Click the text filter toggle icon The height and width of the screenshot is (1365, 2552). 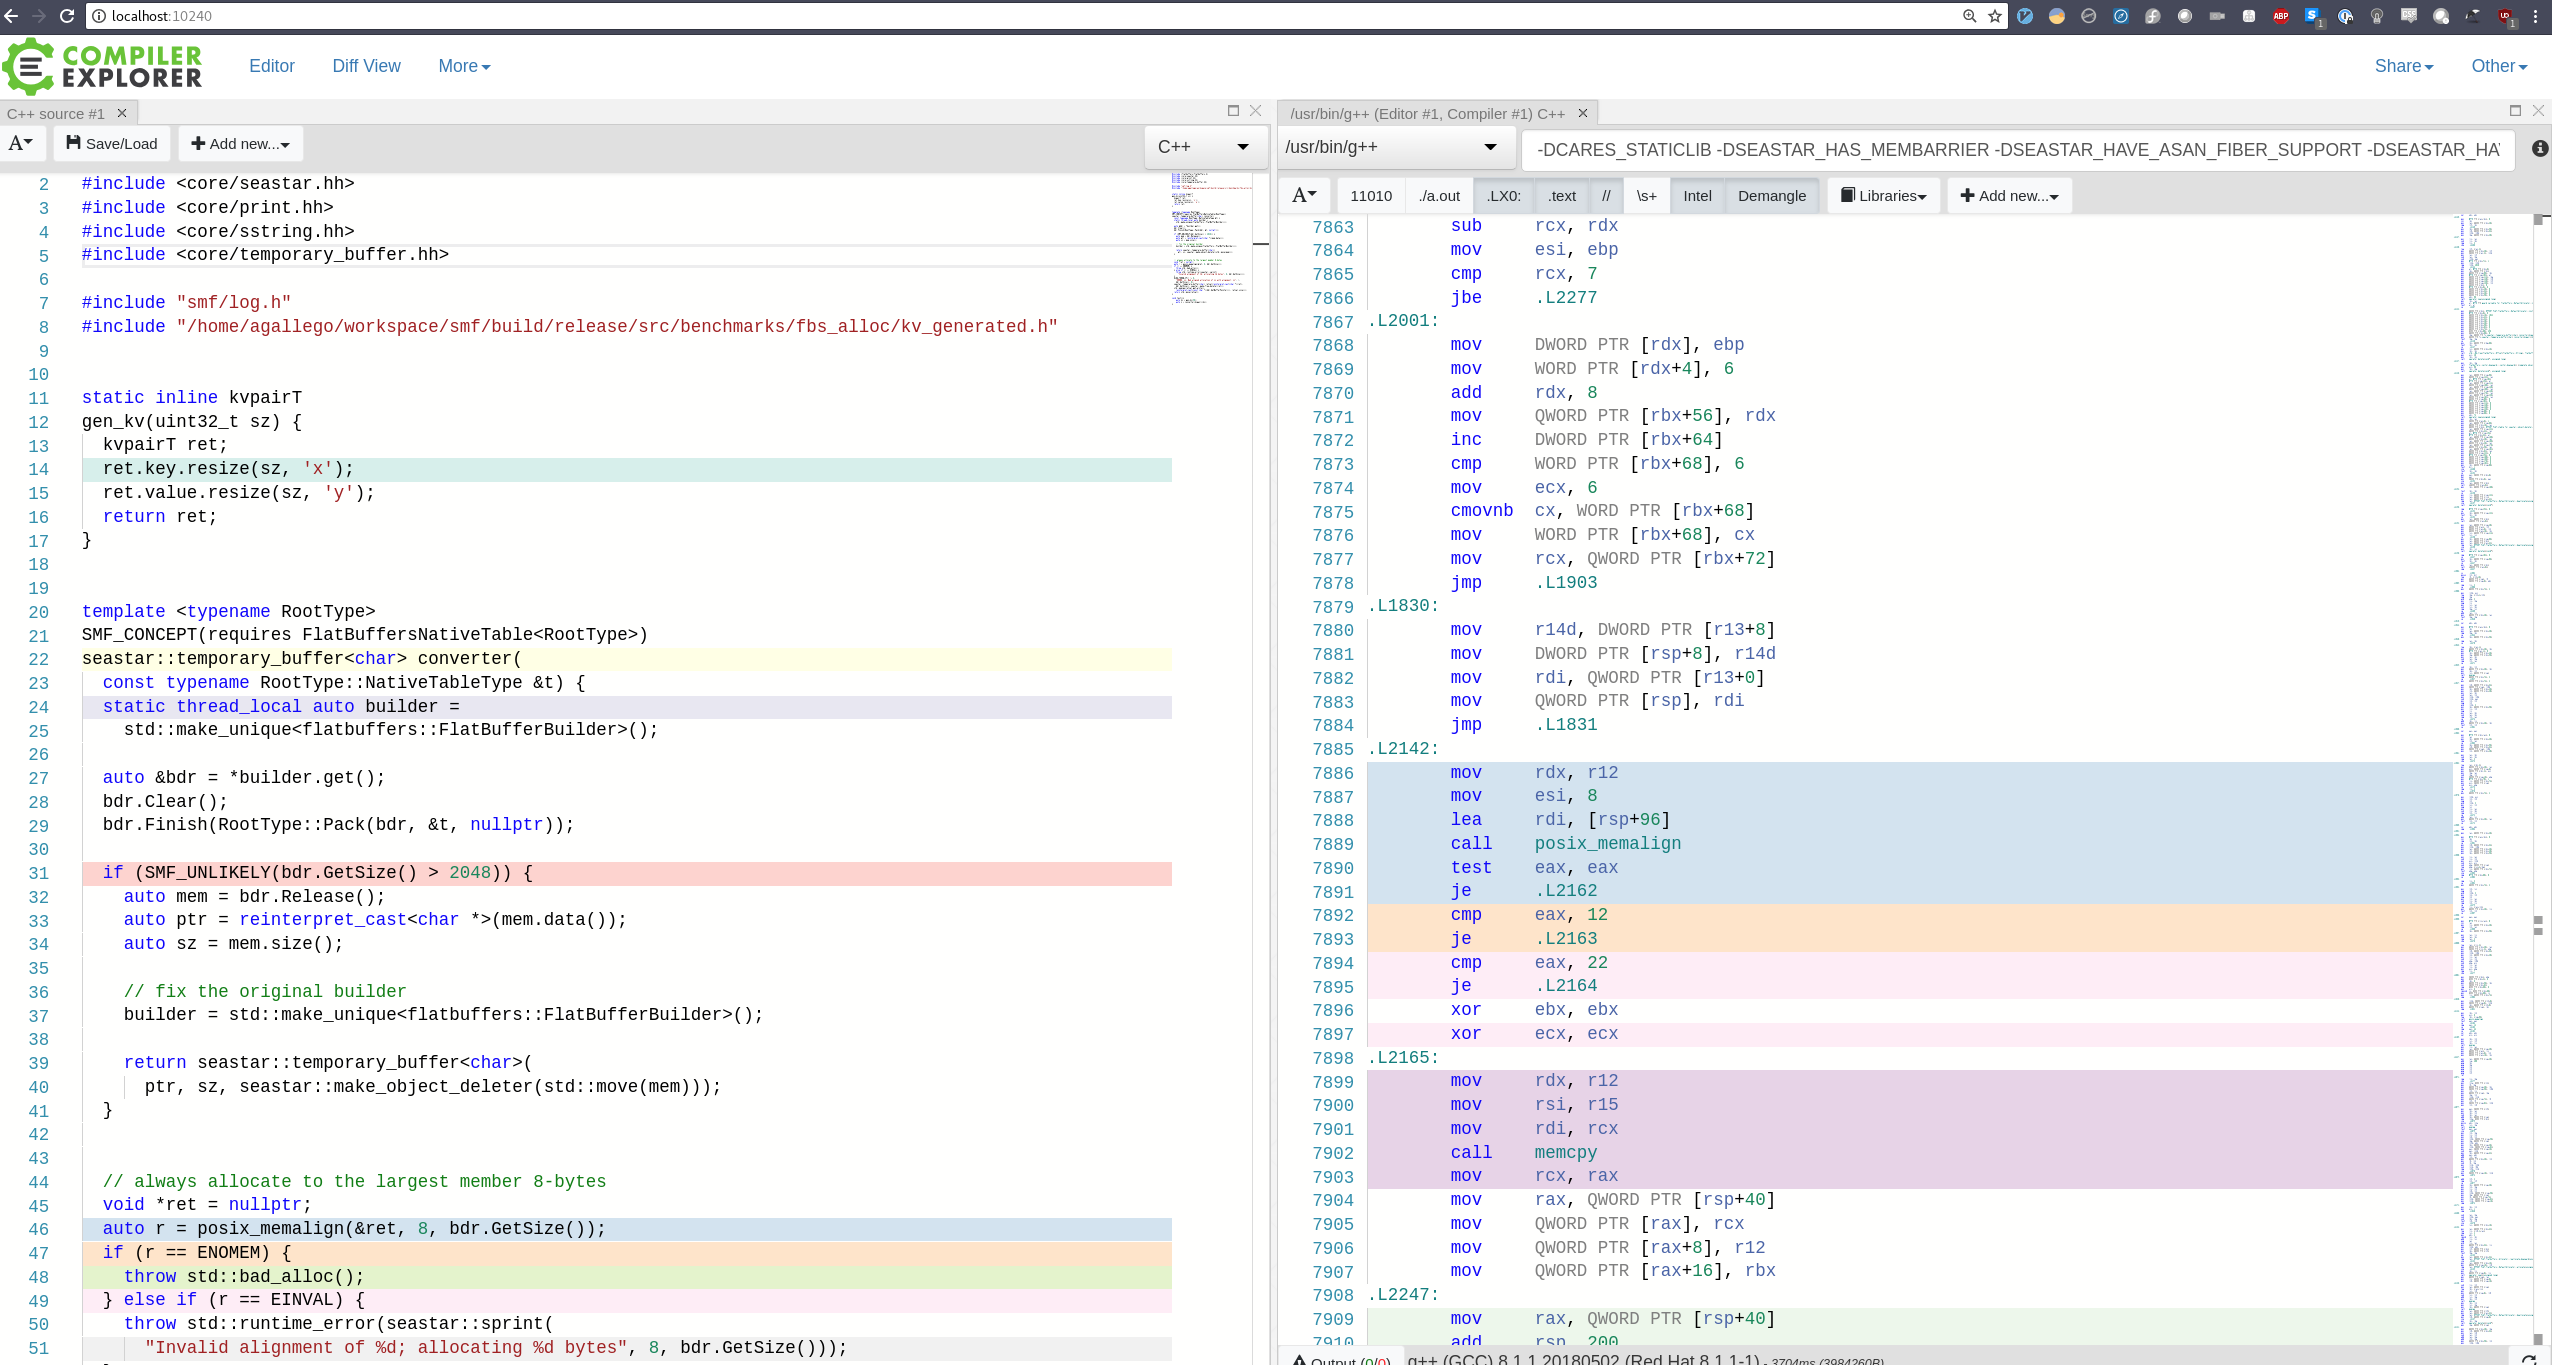(x=1561, y=196)
